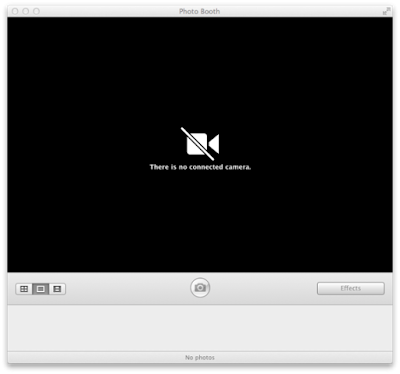Select the single still photo mode
The width and height of the screenshot is (400, 374).
(41, 289)
